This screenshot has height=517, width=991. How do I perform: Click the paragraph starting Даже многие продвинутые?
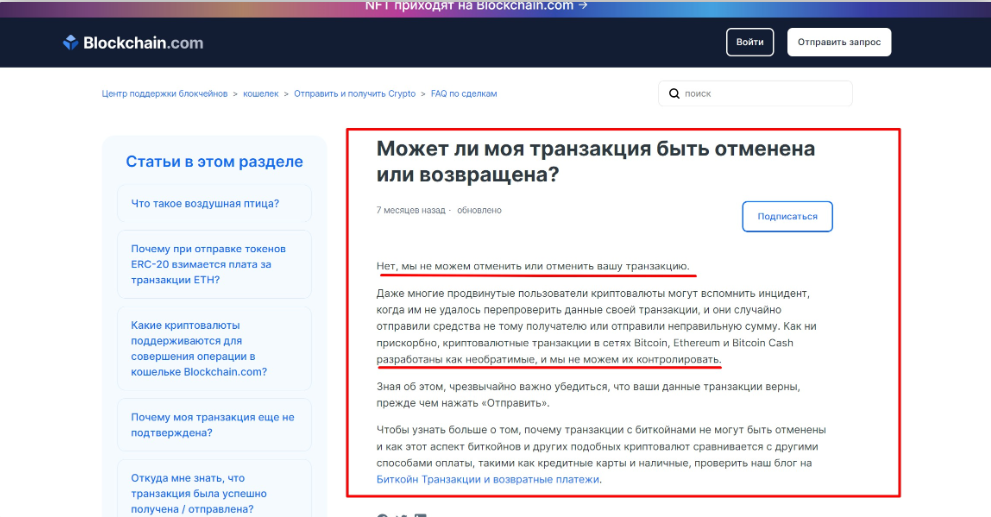point(597,326)
